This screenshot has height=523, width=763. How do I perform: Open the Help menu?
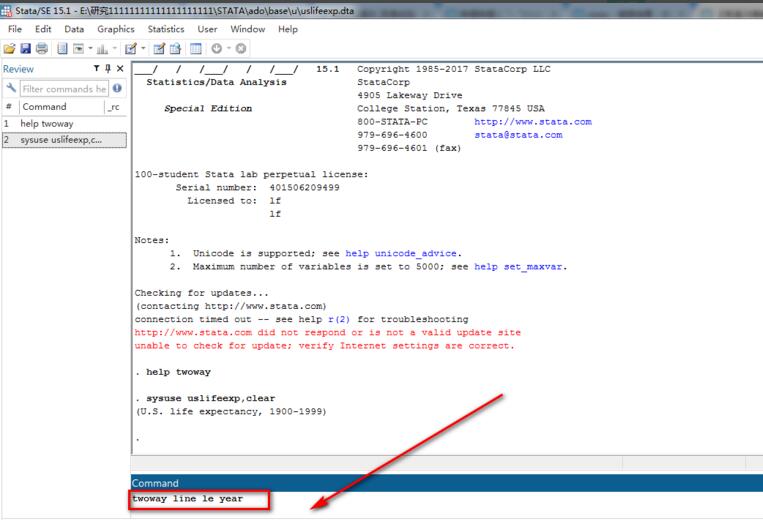288,29
